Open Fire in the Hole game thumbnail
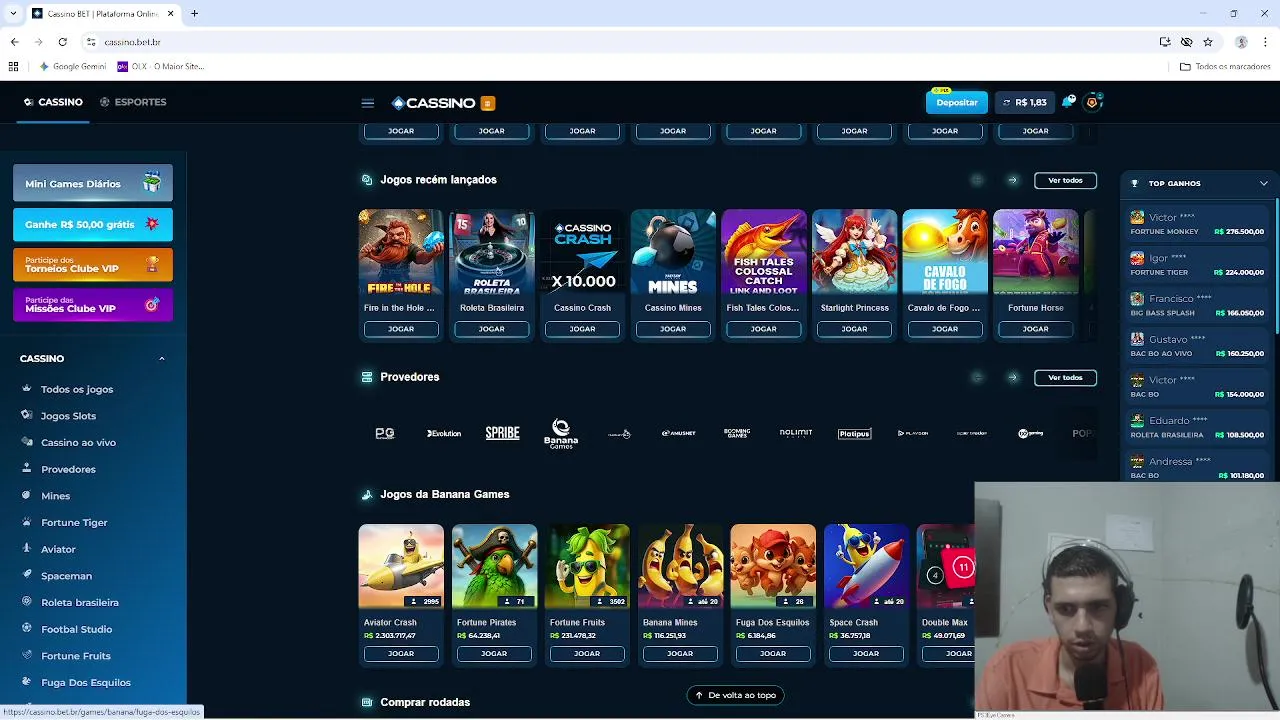This screenshot has height=720, width=1280. point(401,252)
